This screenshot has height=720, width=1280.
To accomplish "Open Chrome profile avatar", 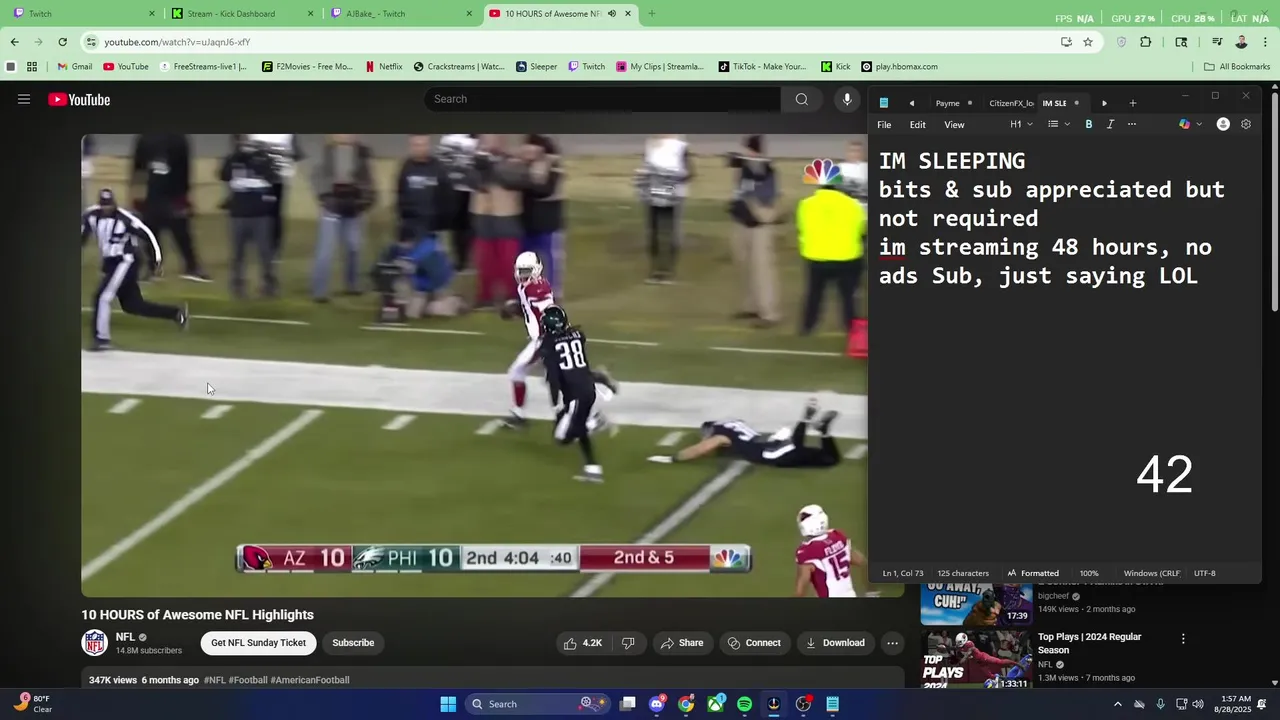I will 1241,42.
